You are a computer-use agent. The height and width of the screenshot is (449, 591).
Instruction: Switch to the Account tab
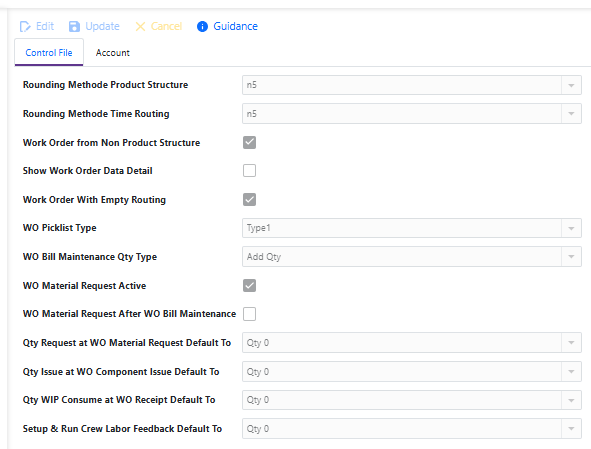113,53
